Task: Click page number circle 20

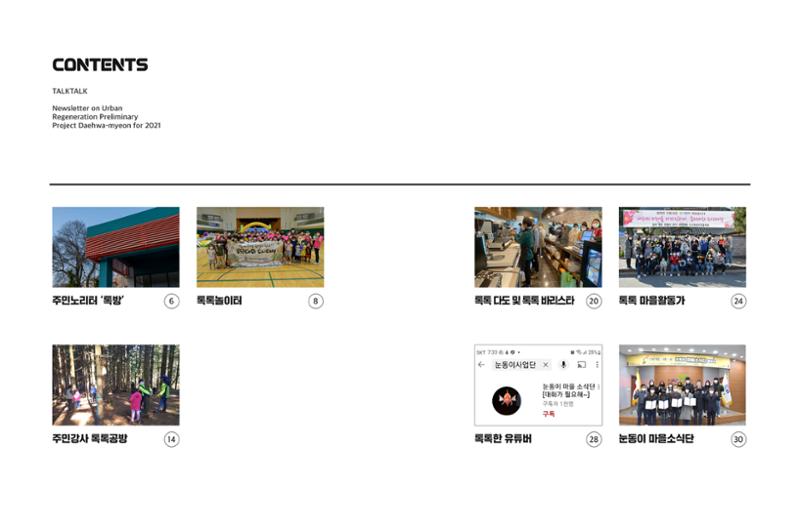Action: click(x=594, y=301)
